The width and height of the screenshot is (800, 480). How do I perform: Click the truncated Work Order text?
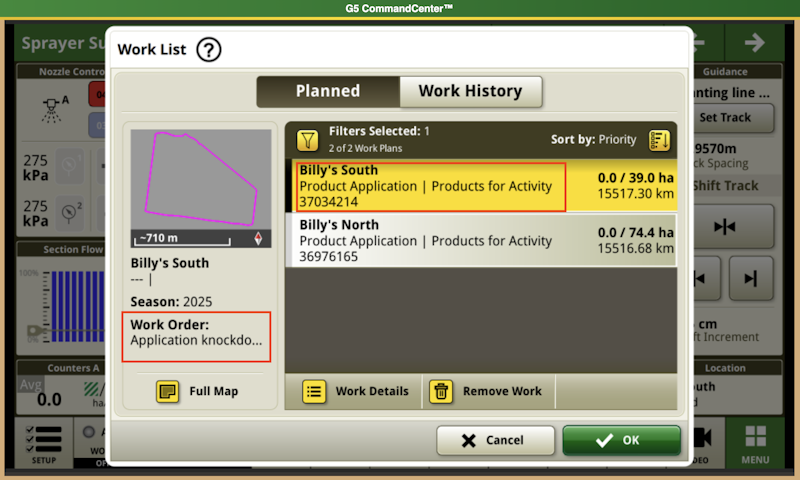pos(197,340)
